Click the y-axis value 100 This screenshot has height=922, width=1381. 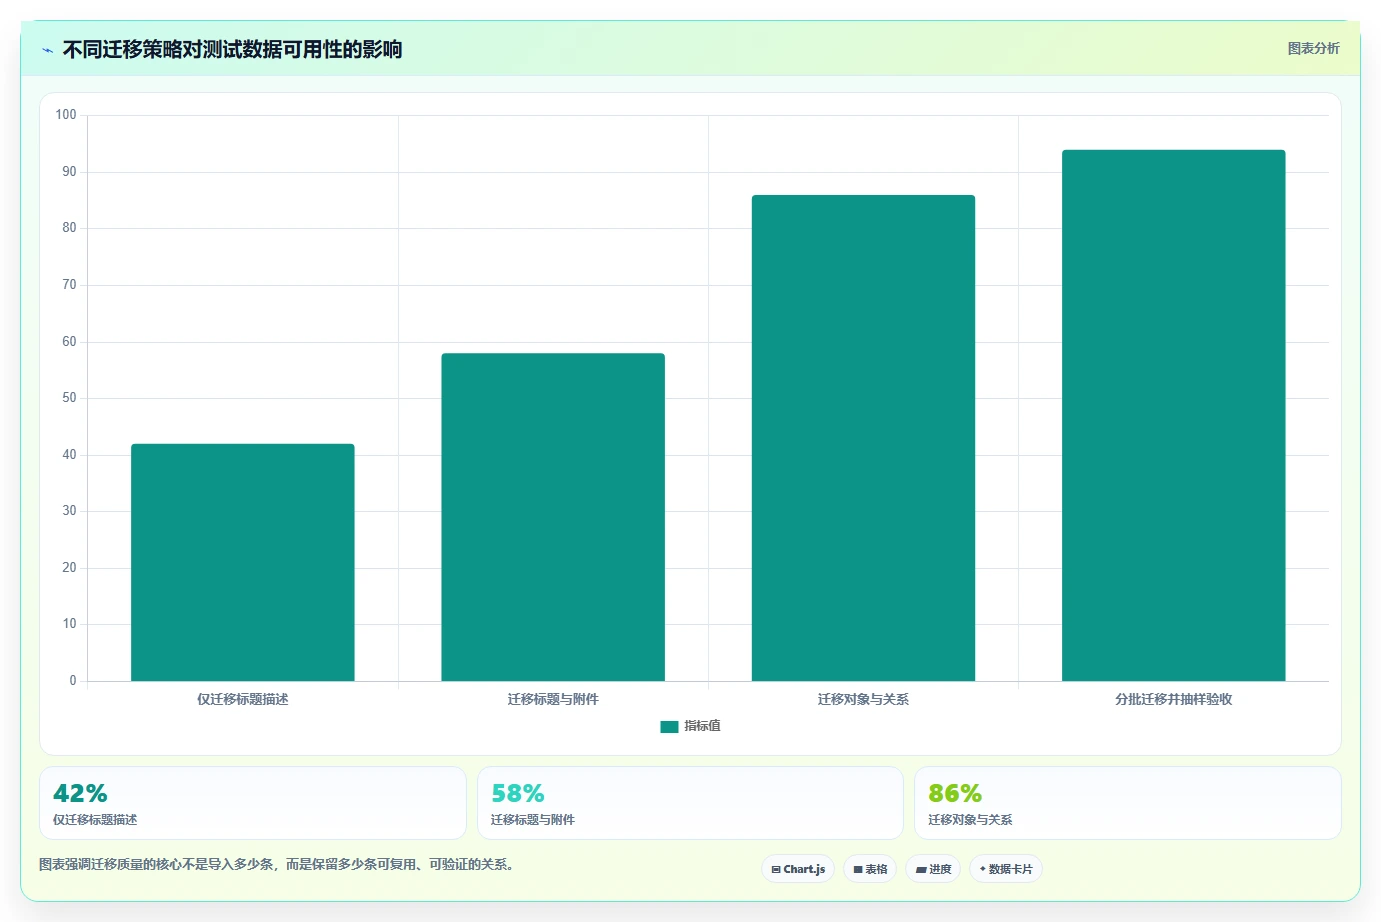pos(66,115)
